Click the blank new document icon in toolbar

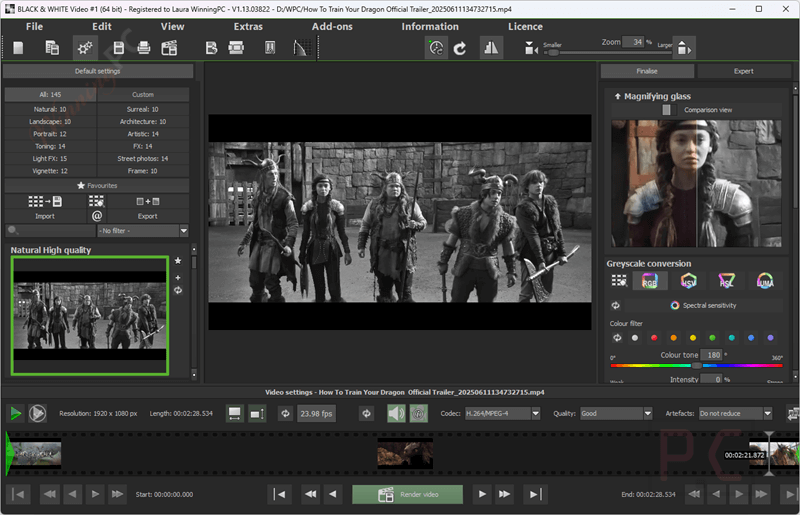tap(18, 48)
